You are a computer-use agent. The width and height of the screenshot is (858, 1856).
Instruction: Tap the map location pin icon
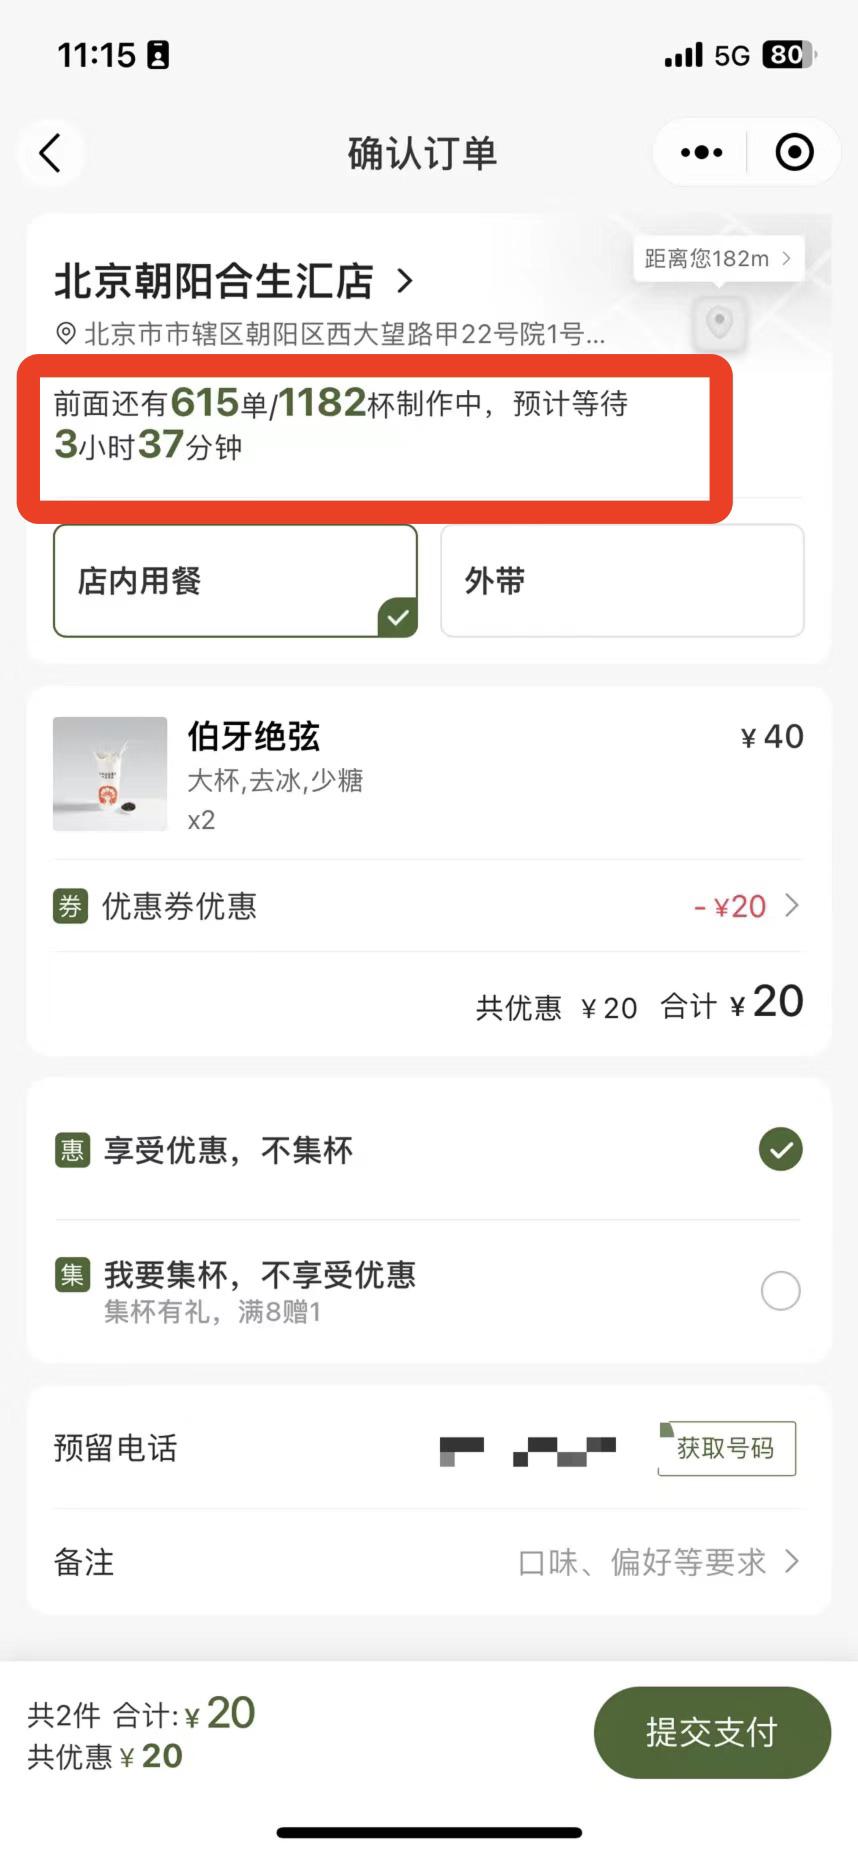click(x=719, y=322)
